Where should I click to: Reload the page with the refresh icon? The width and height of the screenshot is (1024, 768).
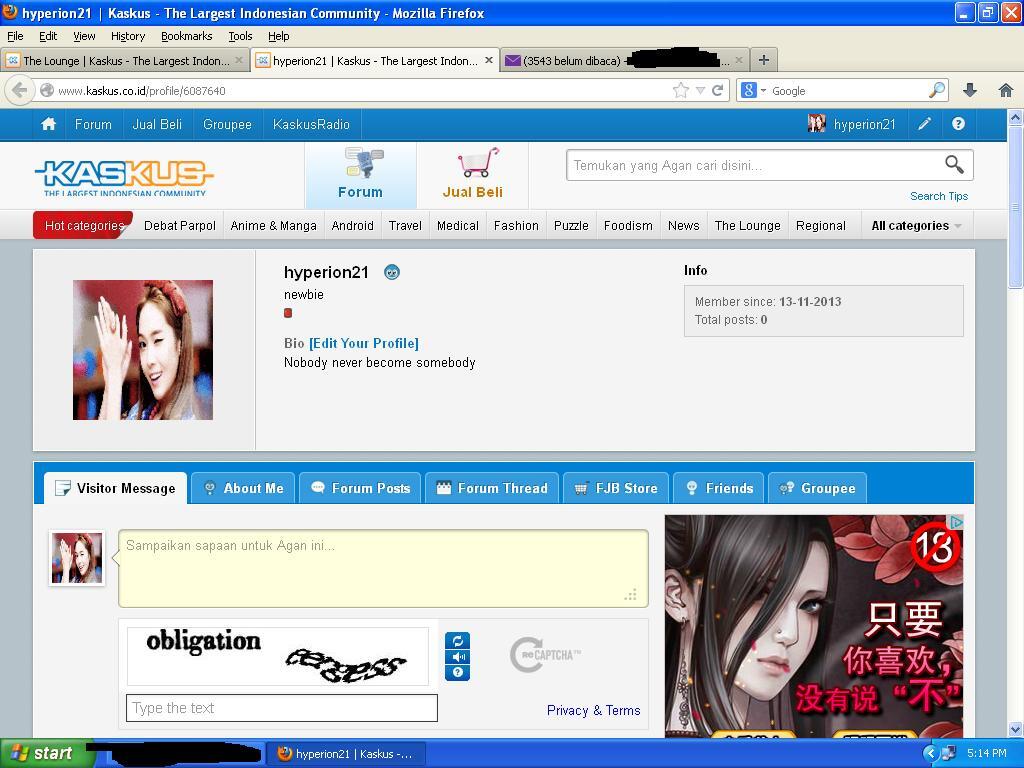[x=717, y=90]
